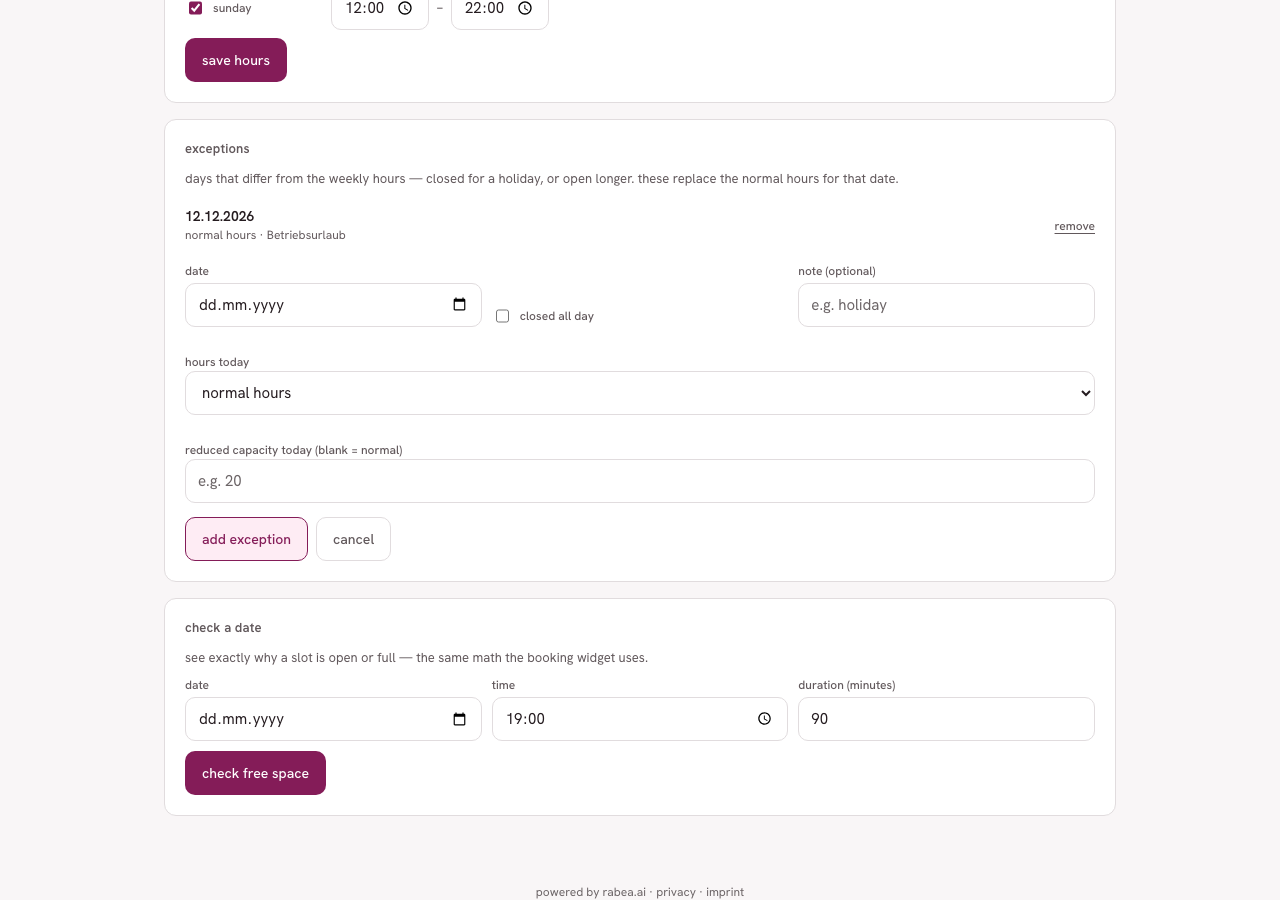This screenshot has height=900, width=1280.
Task: Focus the time field showing 19:00
Action: 640,719
